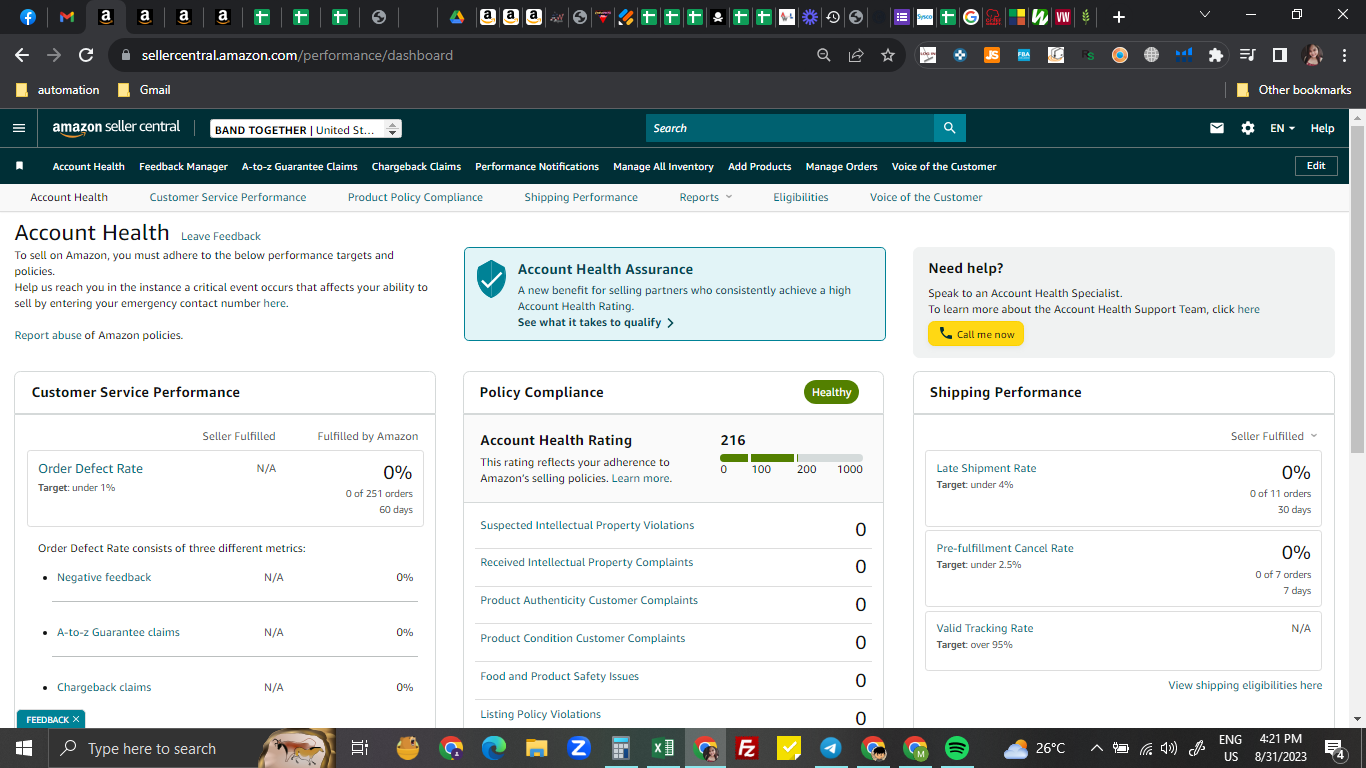The image size is (1366, 768).
Task: Click the Amazon Seller Central logo
Action: pos(117,128)
